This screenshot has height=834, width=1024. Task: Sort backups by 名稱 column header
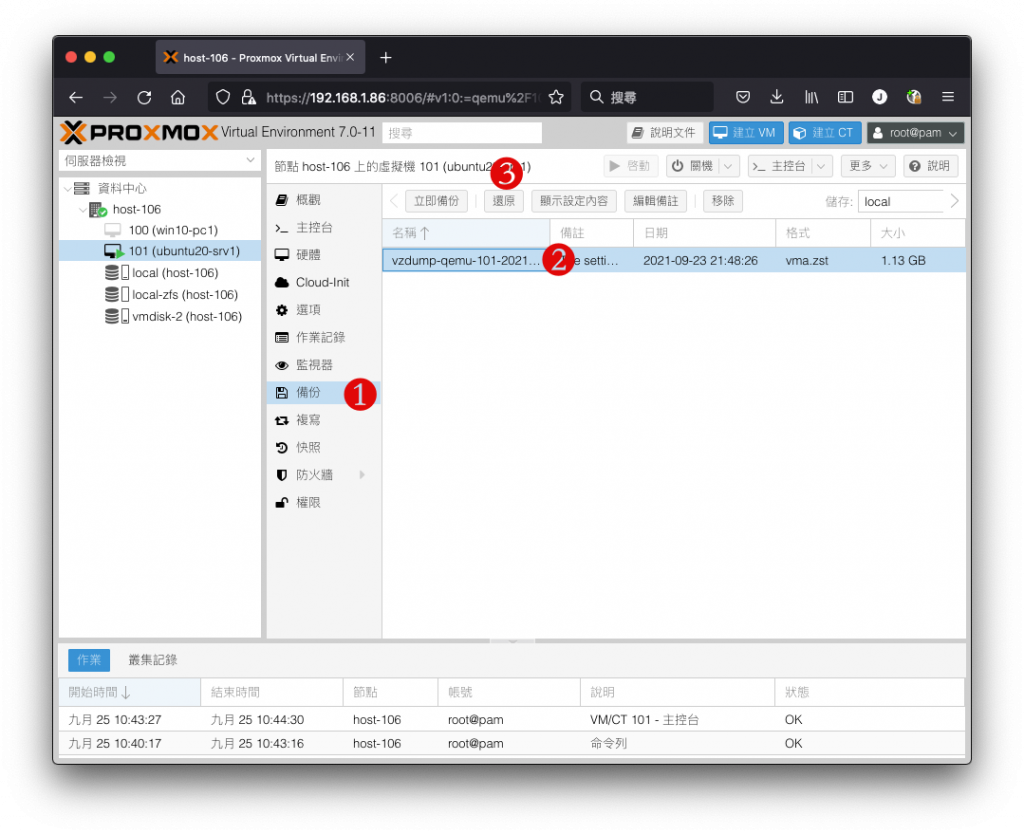[x=466, y=233]
